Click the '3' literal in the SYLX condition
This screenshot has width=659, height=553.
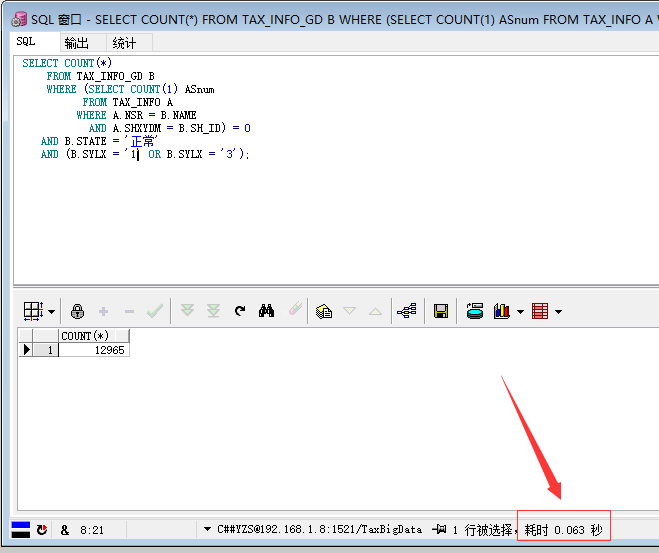pos(229,154)
